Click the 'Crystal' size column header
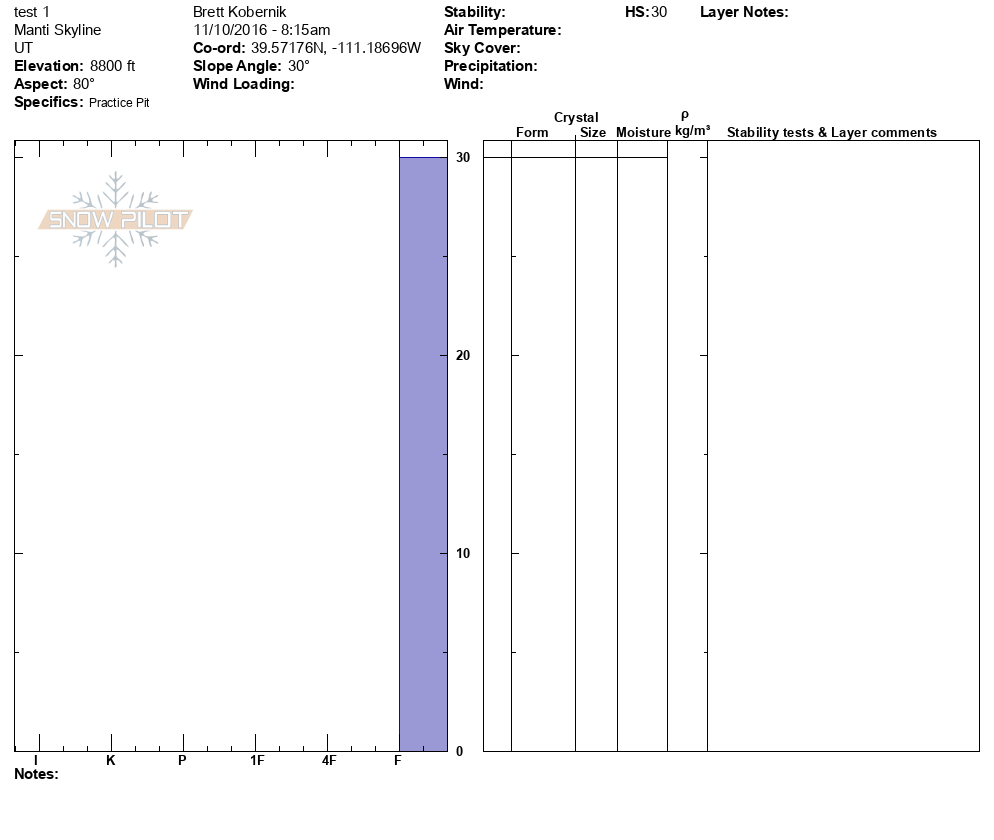 click(576, 118)
